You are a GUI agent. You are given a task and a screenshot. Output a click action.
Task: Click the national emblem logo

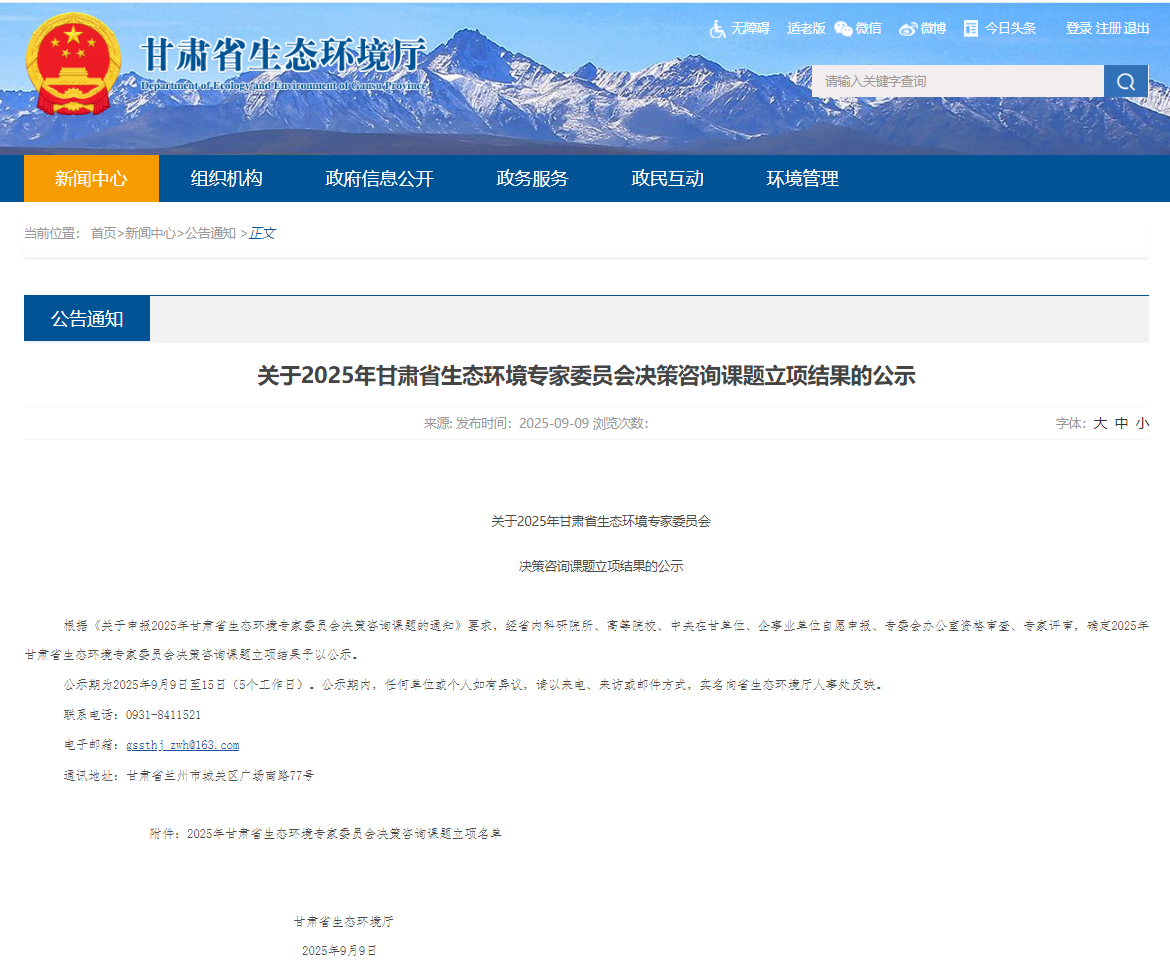73,65
